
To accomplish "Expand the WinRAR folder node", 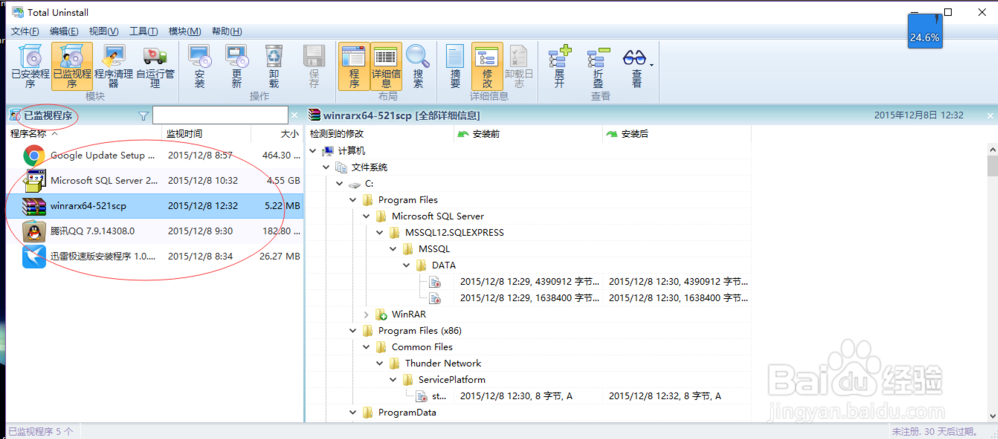I will click(x=366, y=314).
